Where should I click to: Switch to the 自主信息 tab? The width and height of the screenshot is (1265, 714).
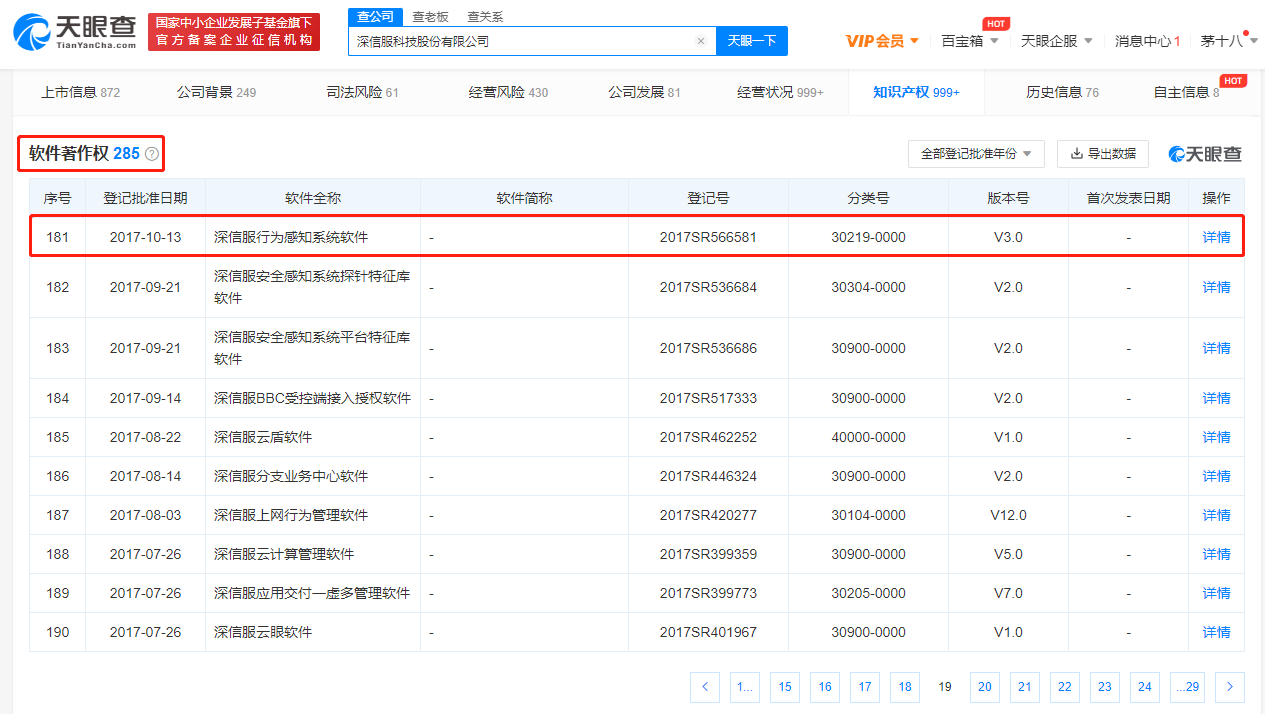[1186, 92]
